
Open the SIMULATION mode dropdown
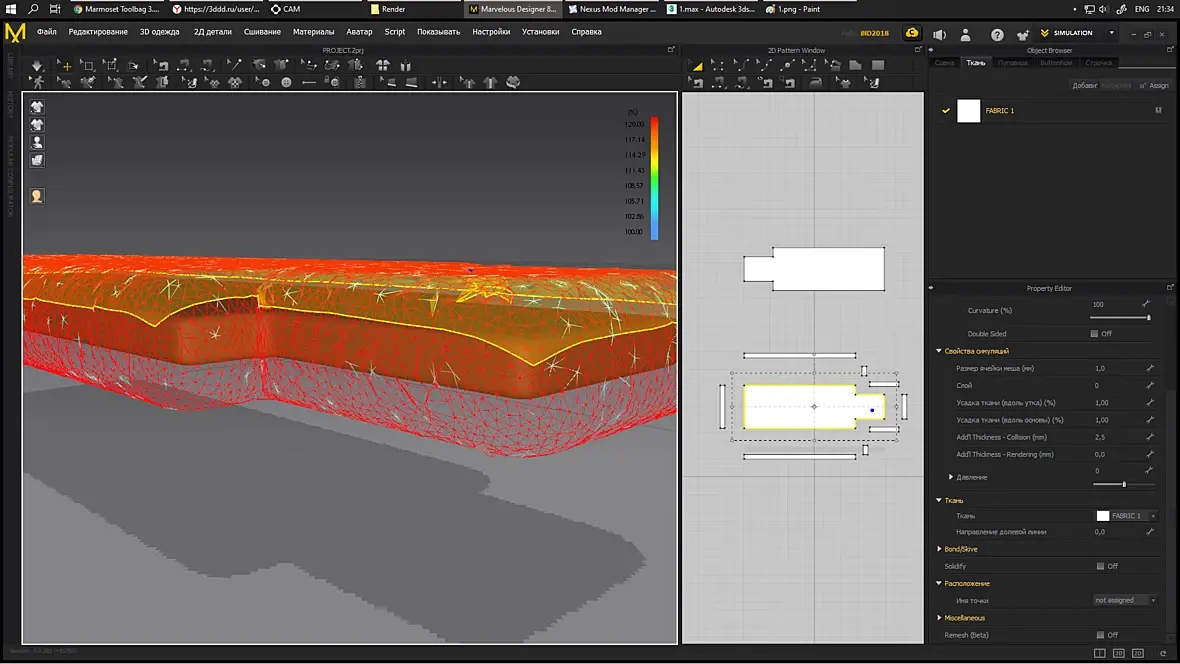pos(1111,33)
